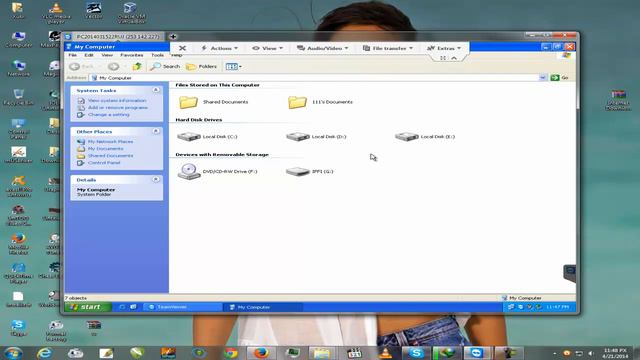Open the TeamViewer Actions dropdown
The image size is (640, 360).
(x=220, y=48)
